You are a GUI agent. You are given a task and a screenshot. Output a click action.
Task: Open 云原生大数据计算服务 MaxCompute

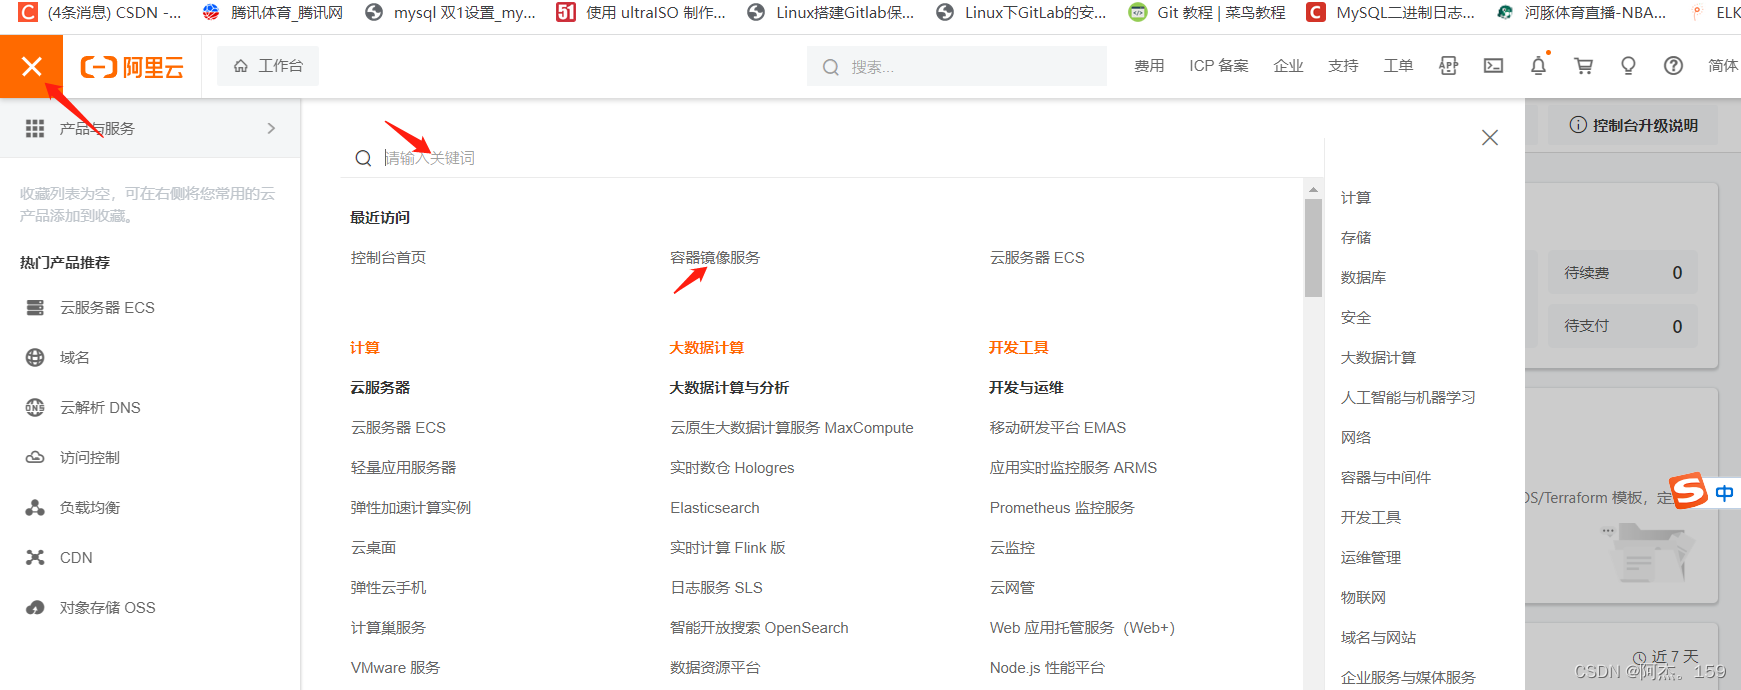tap(792, 427)
